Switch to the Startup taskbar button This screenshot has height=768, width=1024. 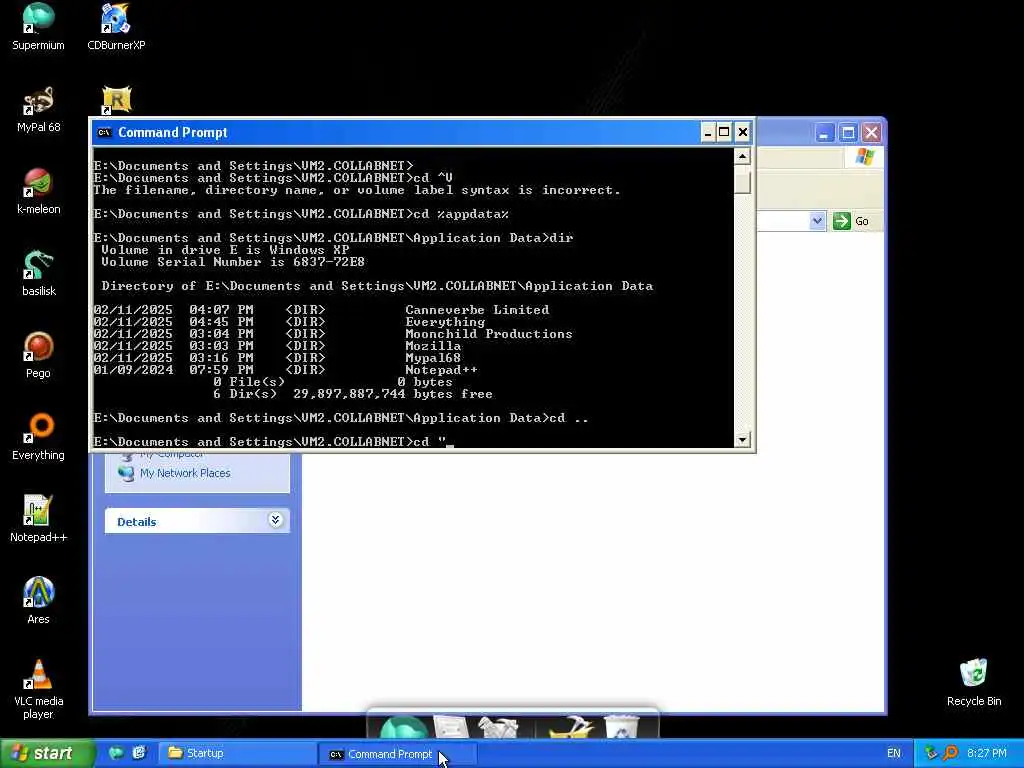click(x=236, y=754)
